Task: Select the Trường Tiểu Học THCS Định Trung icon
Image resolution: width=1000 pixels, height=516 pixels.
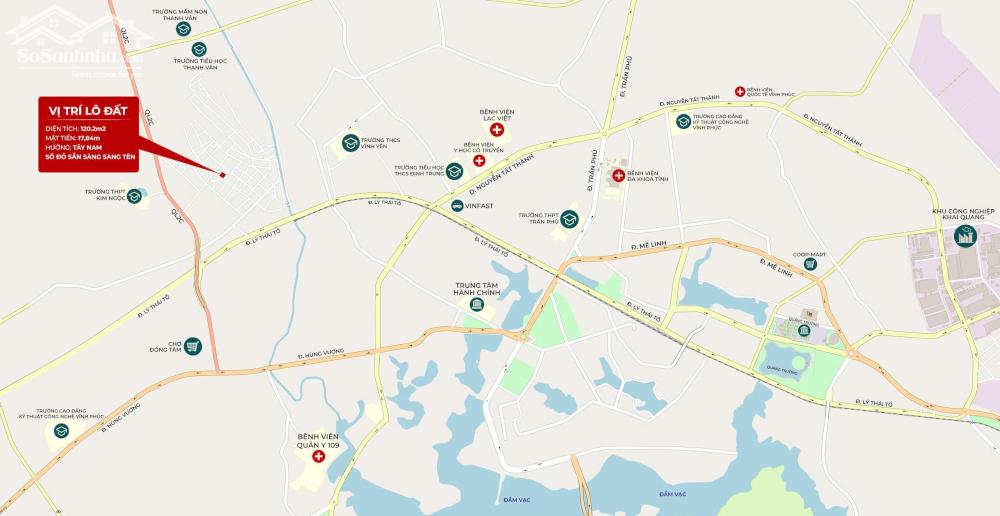Action: pos(454,171)
